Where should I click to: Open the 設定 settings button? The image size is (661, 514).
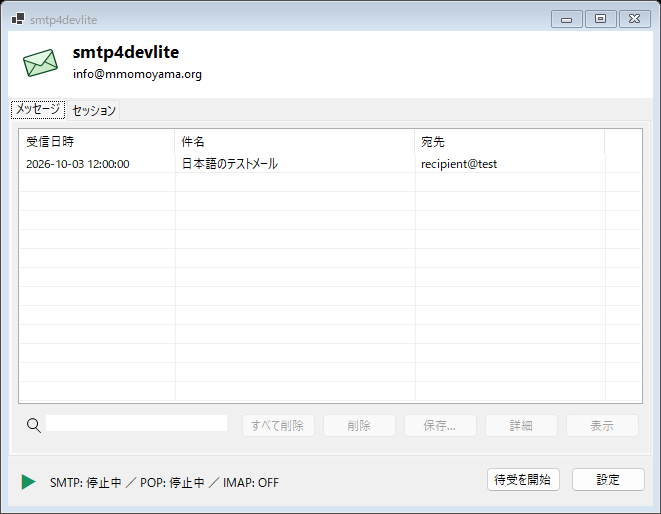pyautogui.click(x=608, y=479)
